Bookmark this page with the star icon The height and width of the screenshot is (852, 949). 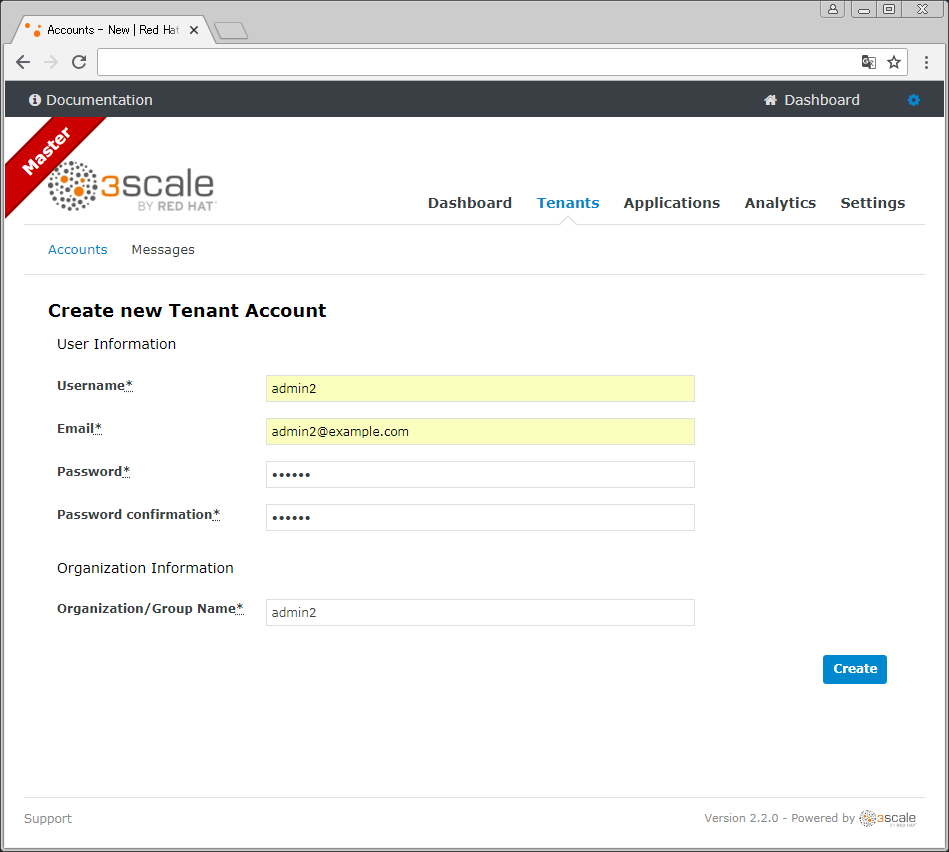coord(894,62)
